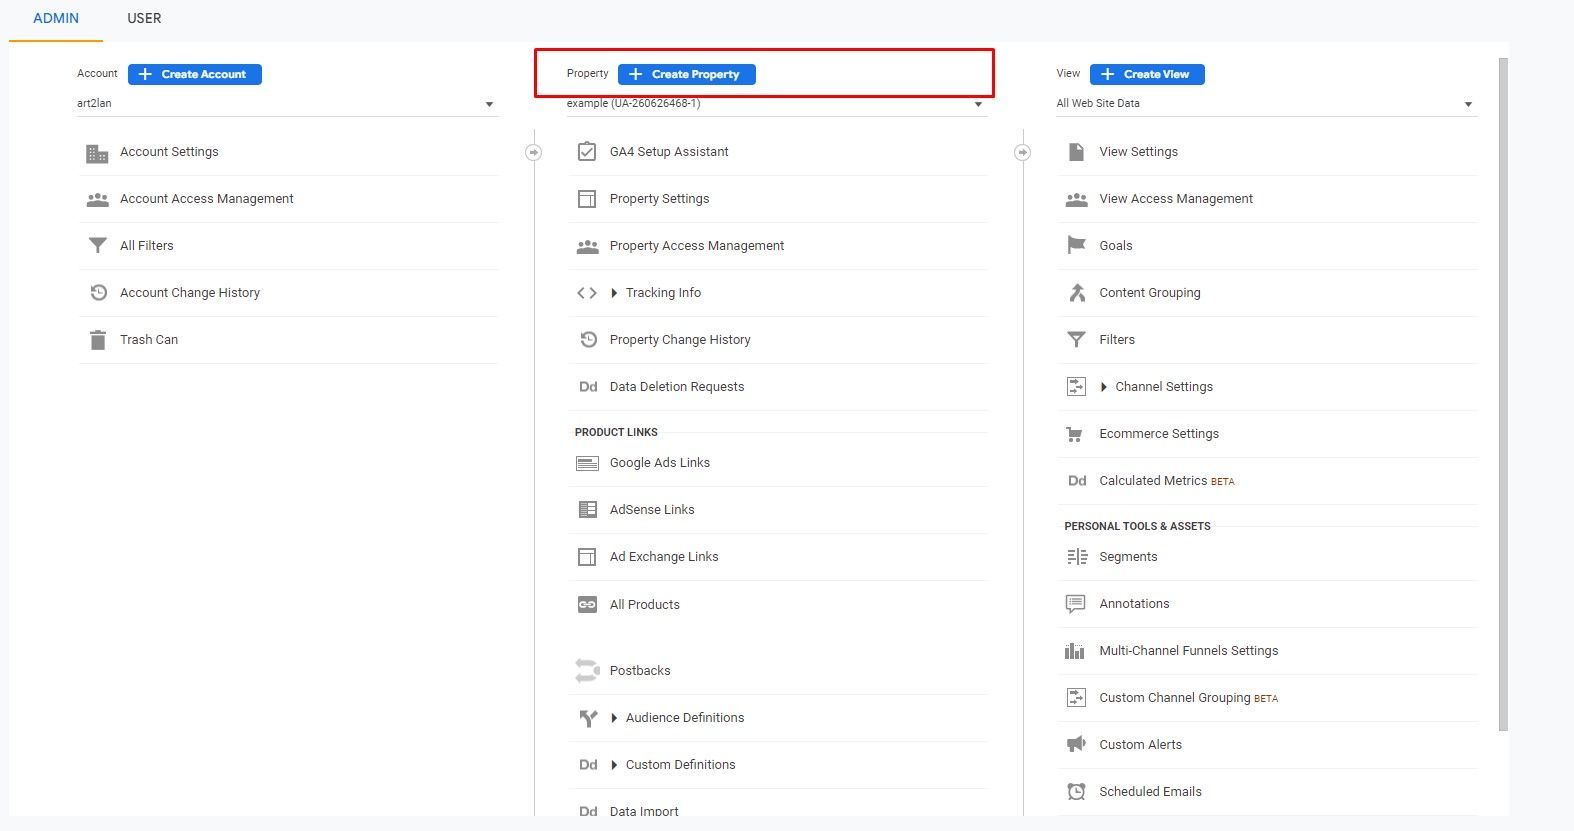
Task: Click the View Access Management people icon
Action: (x=1076, y=199)
